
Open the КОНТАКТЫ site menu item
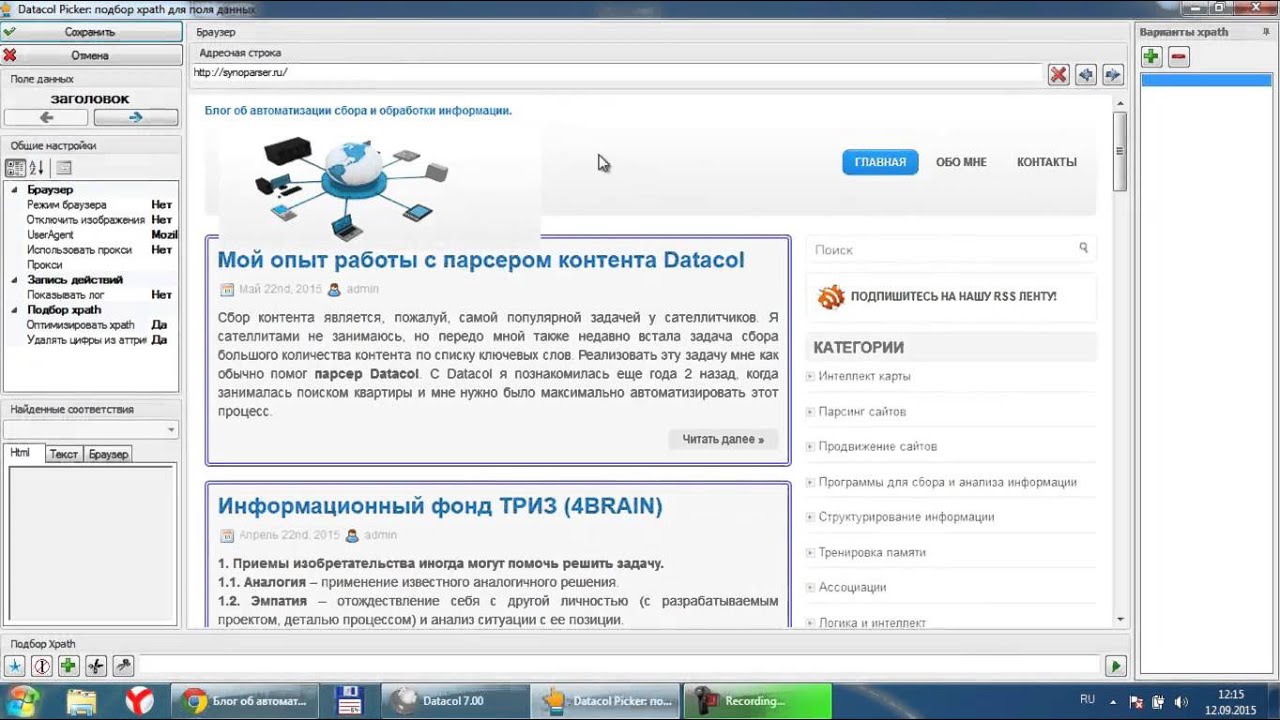1047,162
